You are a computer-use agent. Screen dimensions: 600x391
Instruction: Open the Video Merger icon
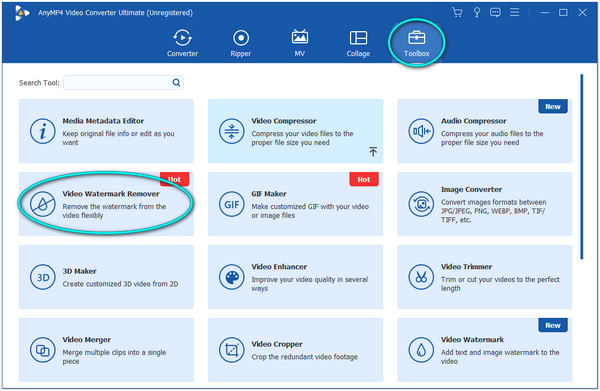[42, 350]
